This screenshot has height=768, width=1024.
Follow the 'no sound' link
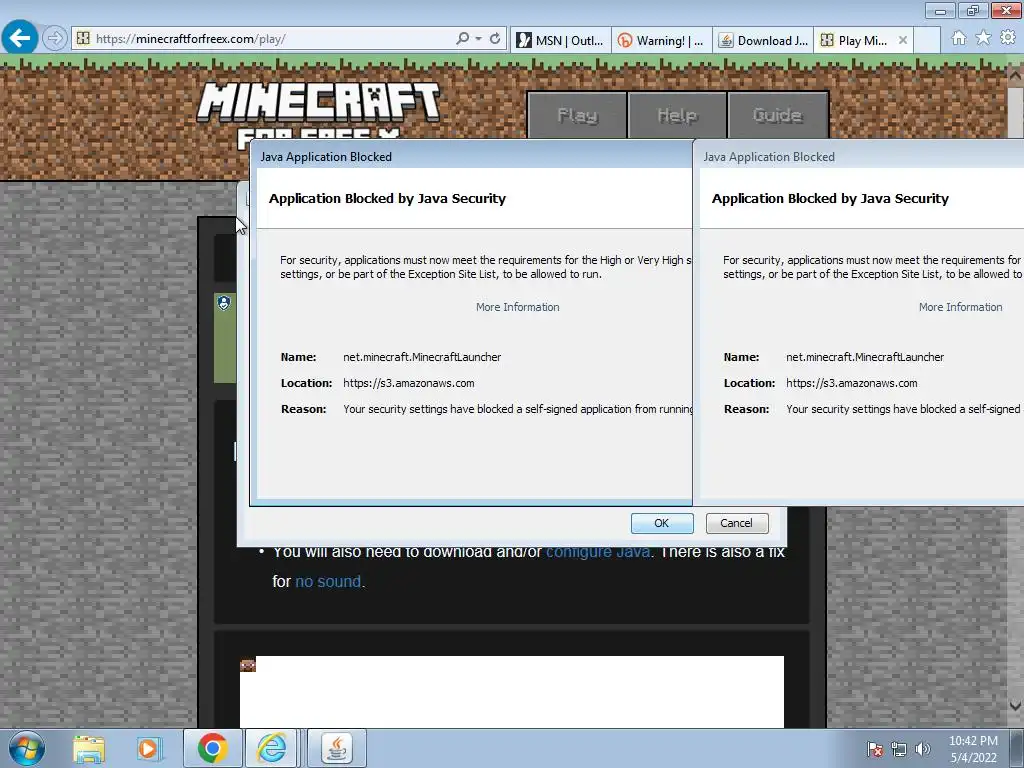click(x=328, y=581)
